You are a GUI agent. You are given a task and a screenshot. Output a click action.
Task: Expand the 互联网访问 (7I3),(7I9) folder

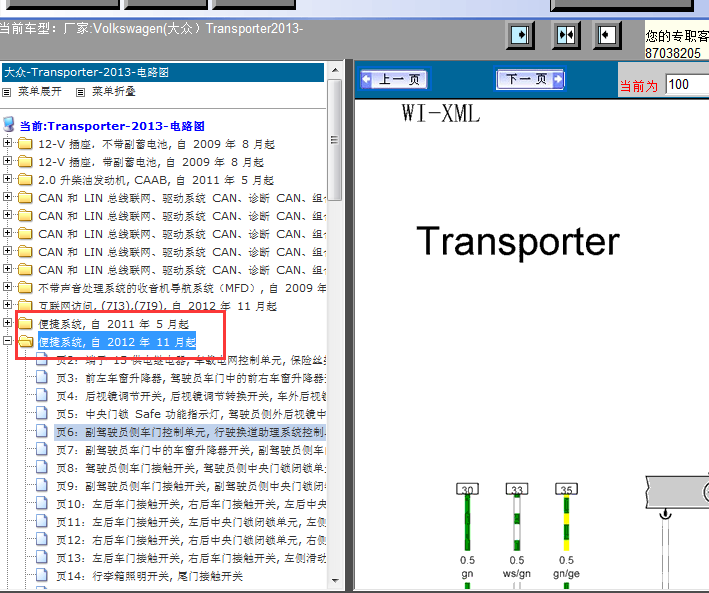click(7, 304)
